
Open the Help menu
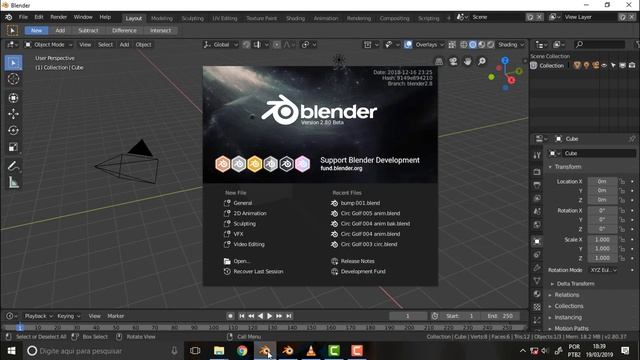(105, 17)
